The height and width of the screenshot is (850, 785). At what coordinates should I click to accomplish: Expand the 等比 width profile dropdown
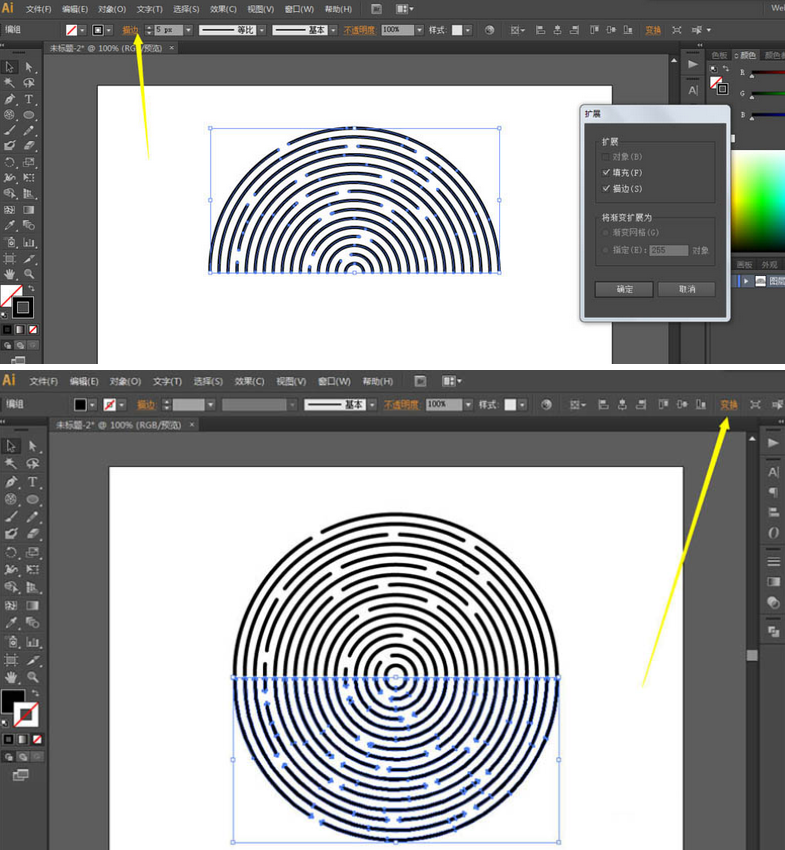262,31
